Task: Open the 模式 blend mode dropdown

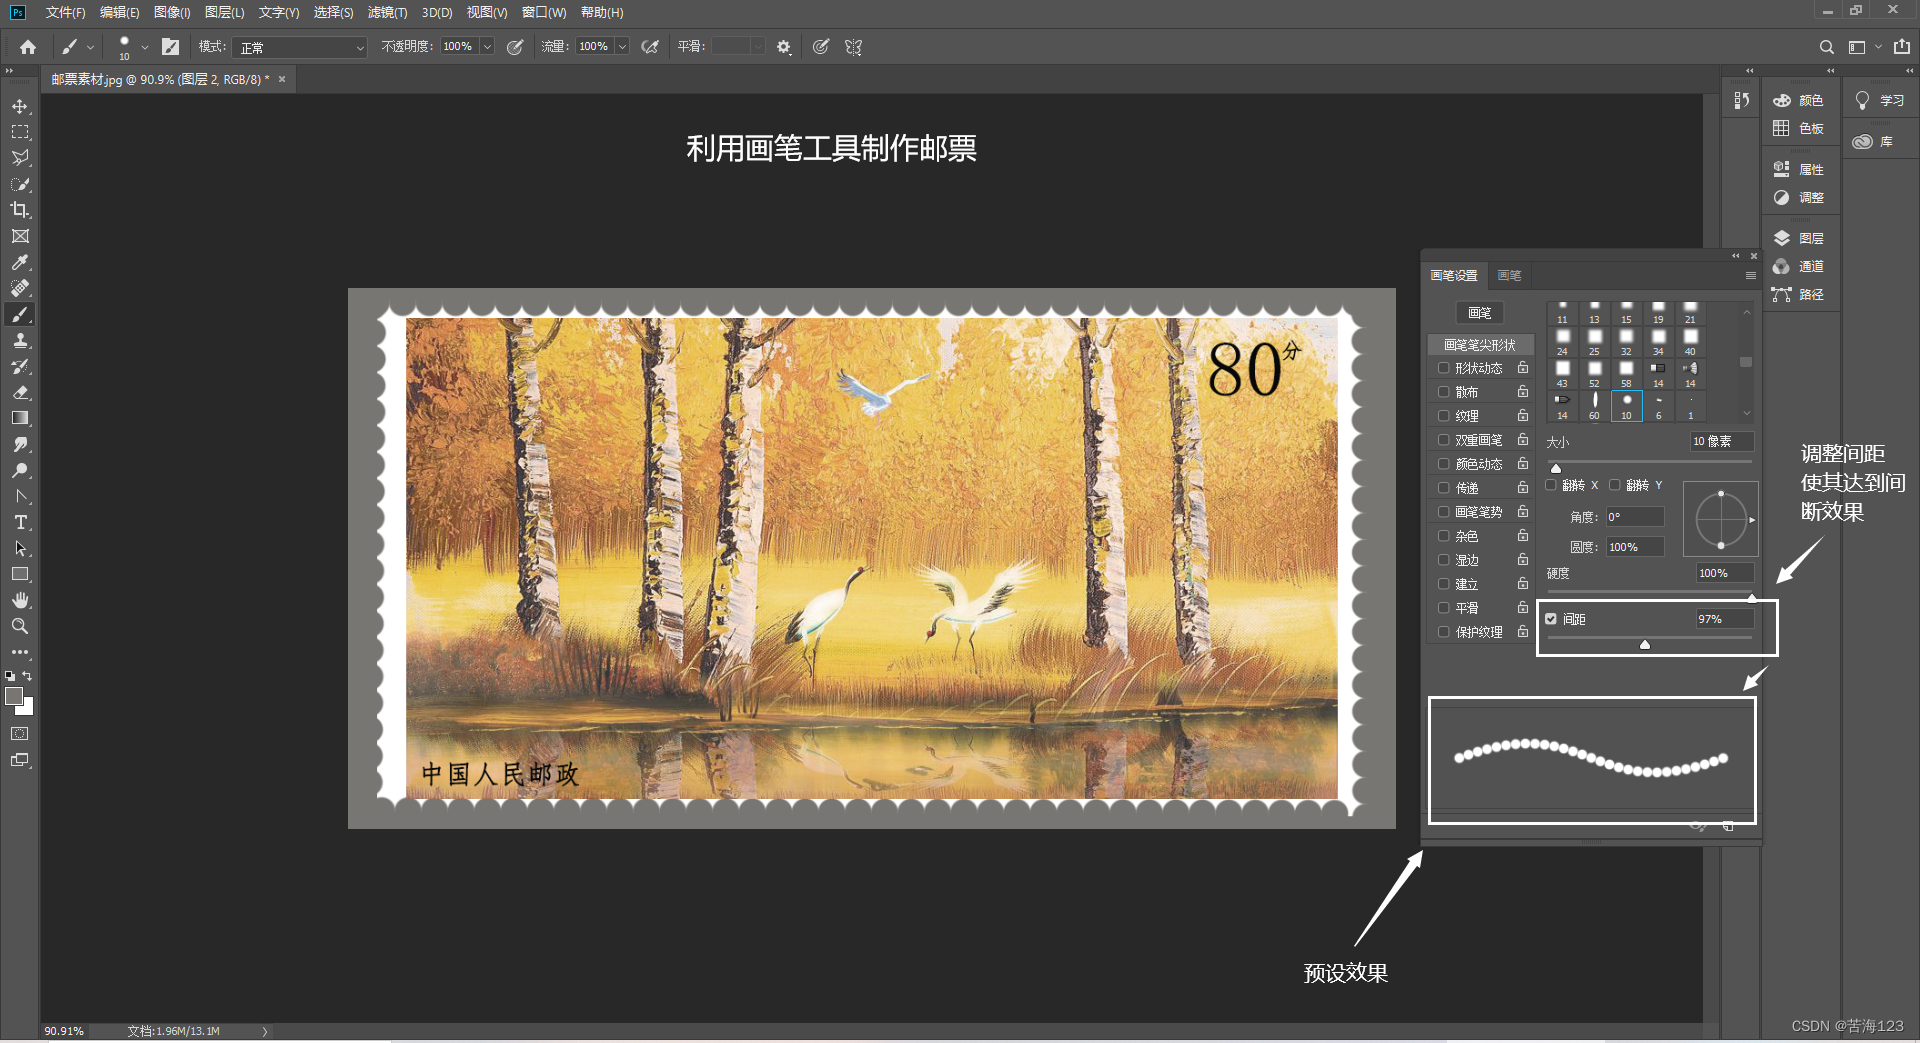Action: click(x=300, y=47)
